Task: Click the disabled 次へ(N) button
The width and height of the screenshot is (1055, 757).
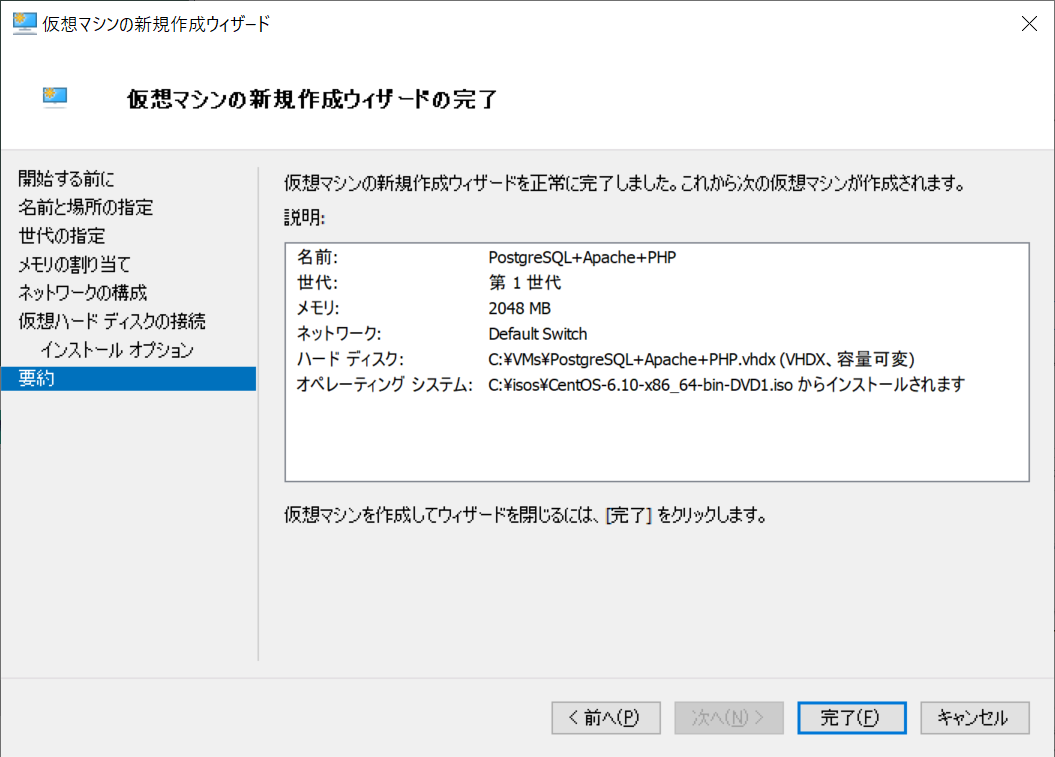Action: 729,718
